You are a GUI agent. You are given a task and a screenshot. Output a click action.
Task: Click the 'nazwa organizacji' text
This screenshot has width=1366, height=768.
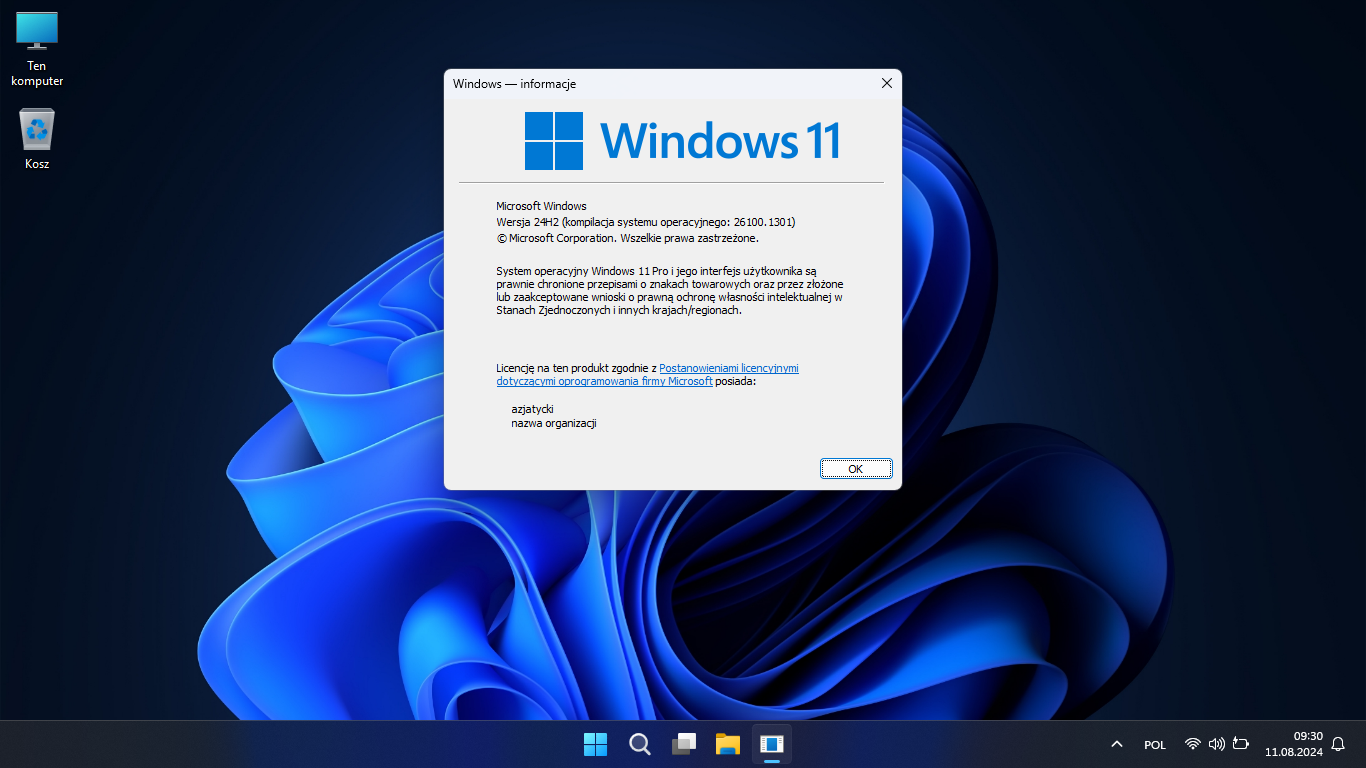pyautogui.click(x=554, y=423)
